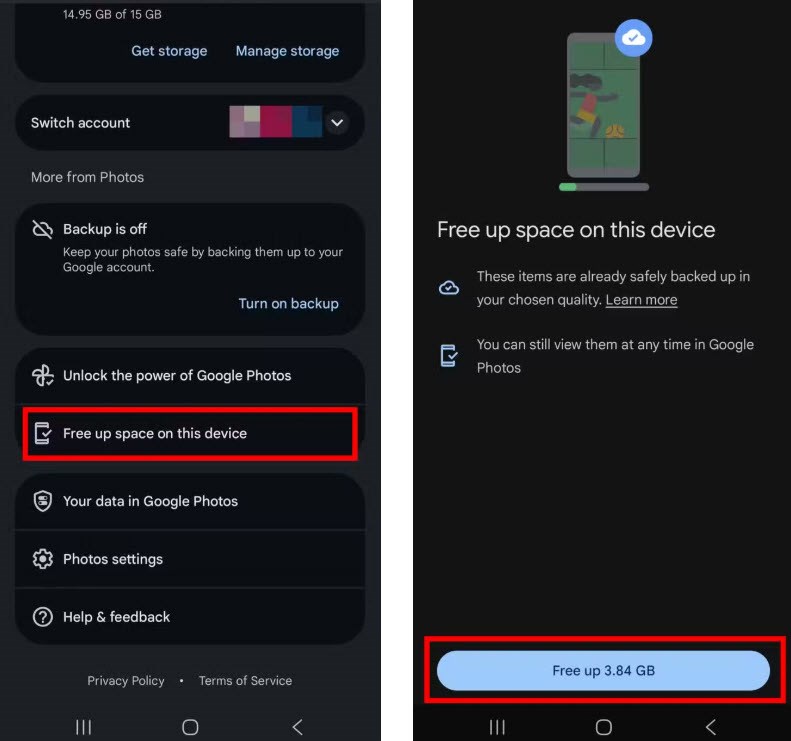Open the Switch account row
The width and height of the screenshot is (791, 741).
(190, 123)
